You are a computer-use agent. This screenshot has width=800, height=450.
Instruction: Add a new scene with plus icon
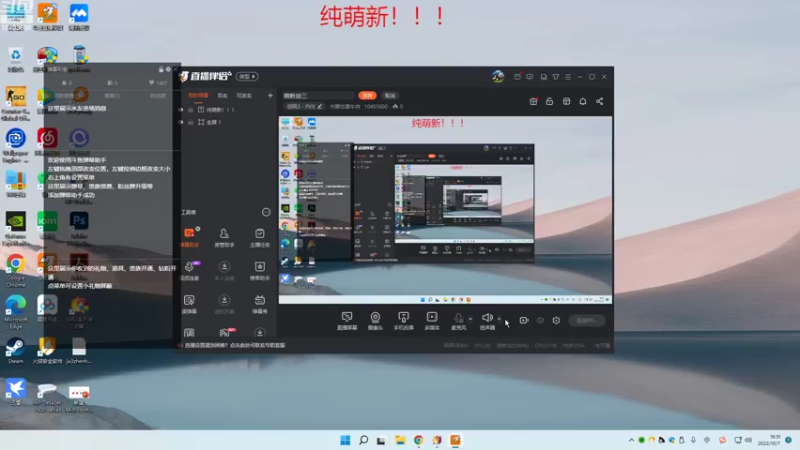coord(270,95)
